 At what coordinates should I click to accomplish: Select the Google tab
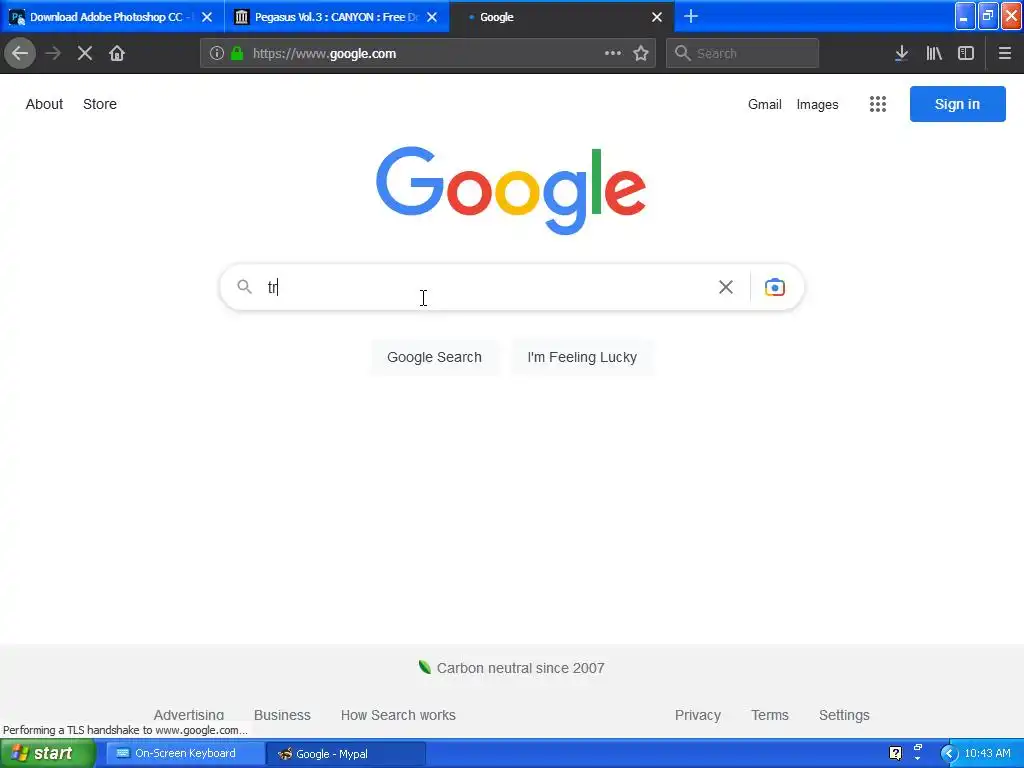click(562, 17)
